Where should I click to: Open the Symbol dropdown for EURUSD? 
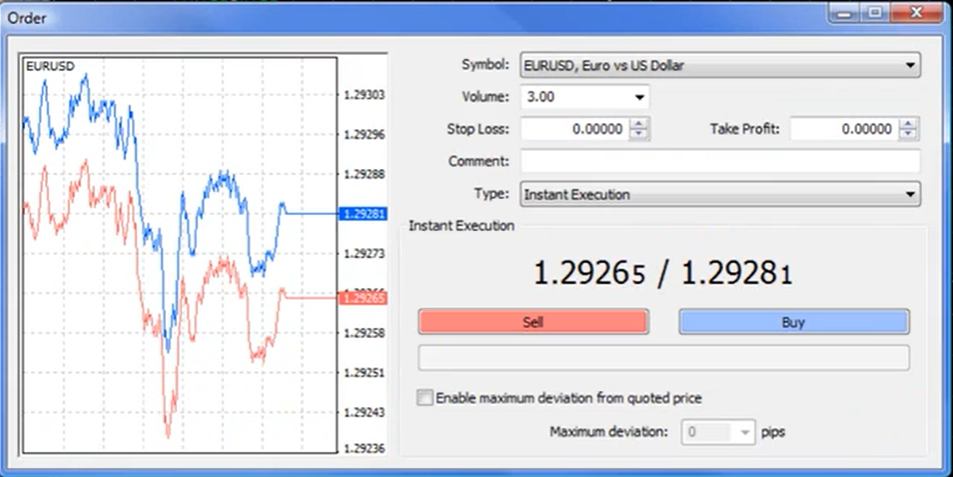[910, 66]
